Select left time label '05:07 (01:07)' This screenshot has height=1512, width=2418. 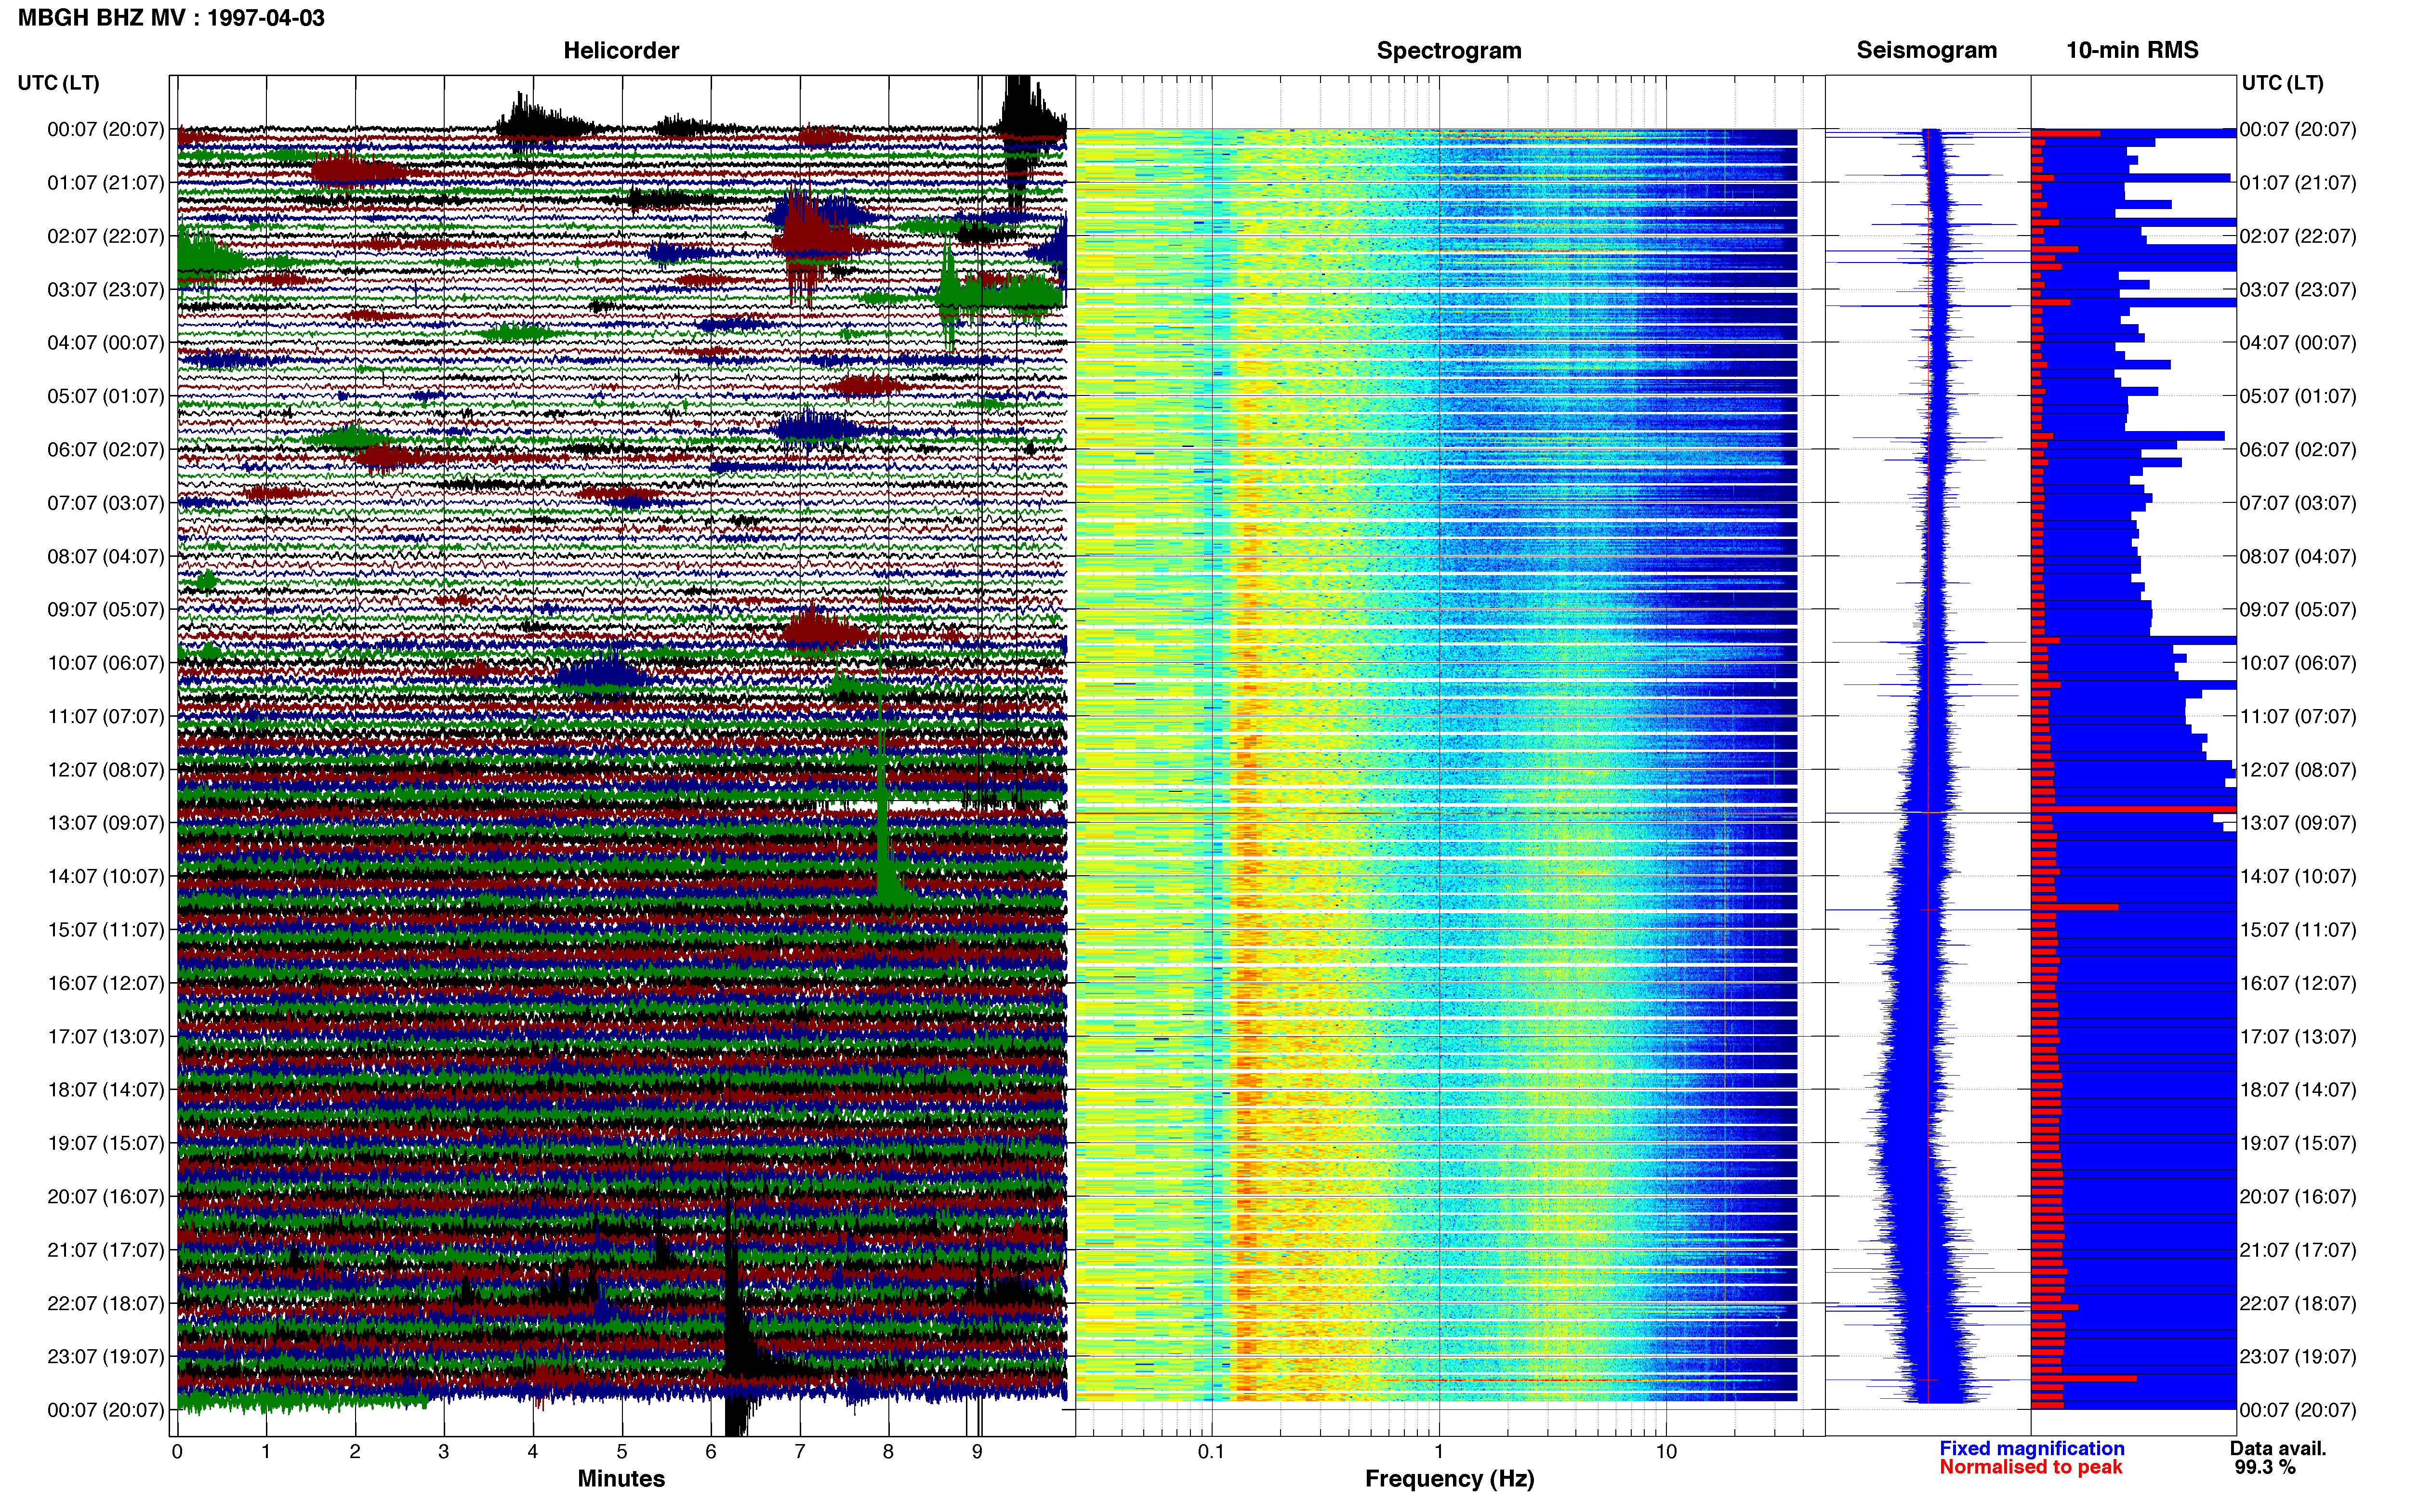tap(106, 396)
